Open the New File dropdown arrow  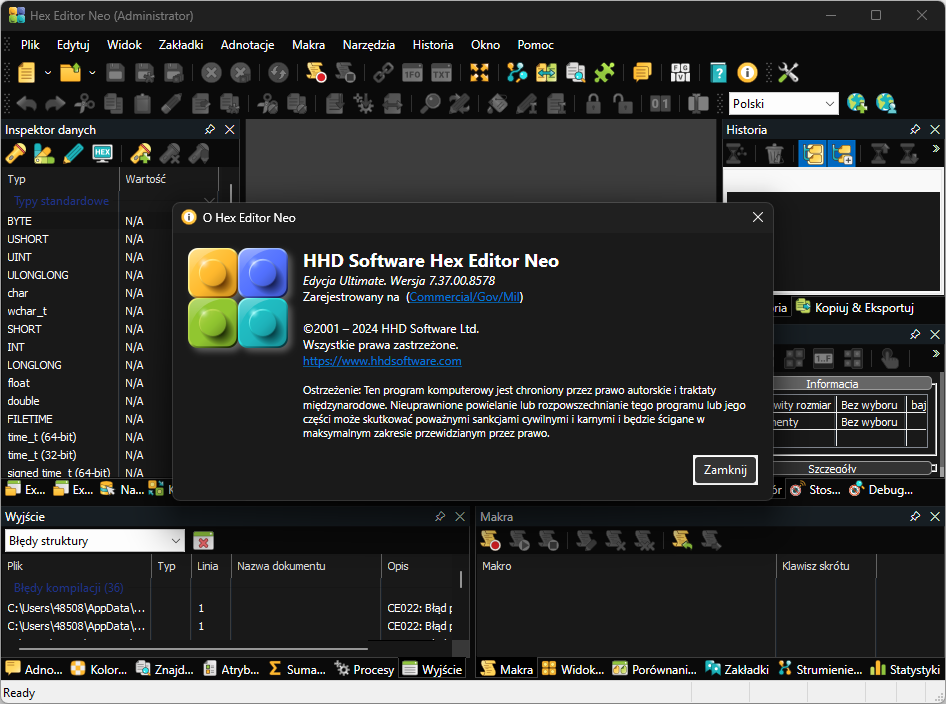(48, 73)
